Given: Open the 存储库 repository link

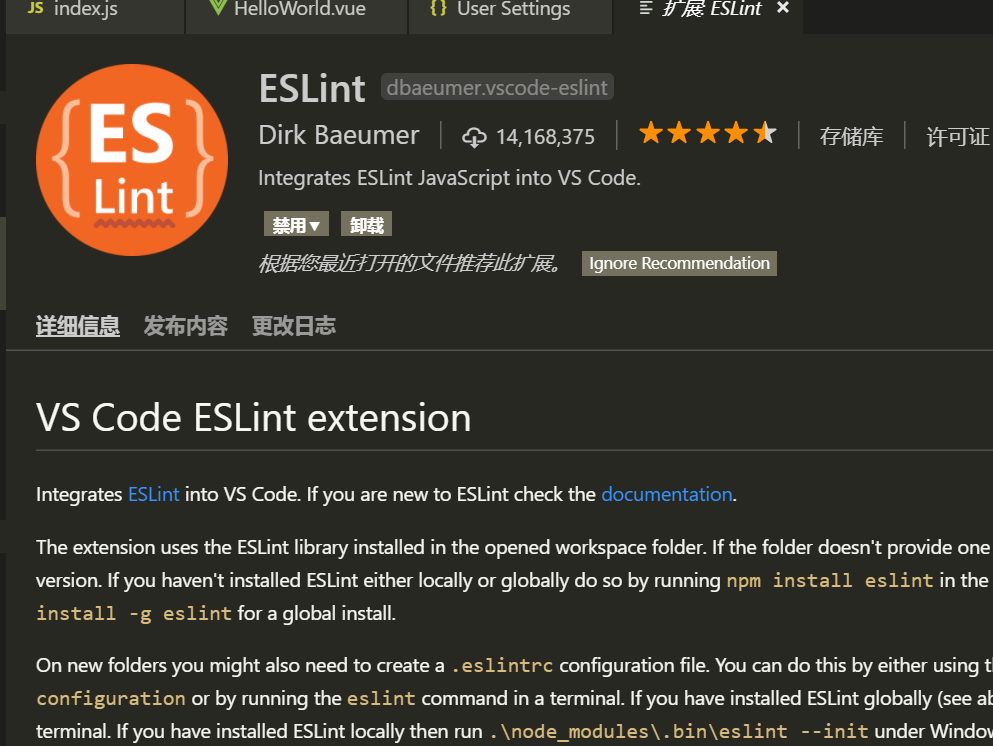Looking at the screenshot, I should click(851, 136).
